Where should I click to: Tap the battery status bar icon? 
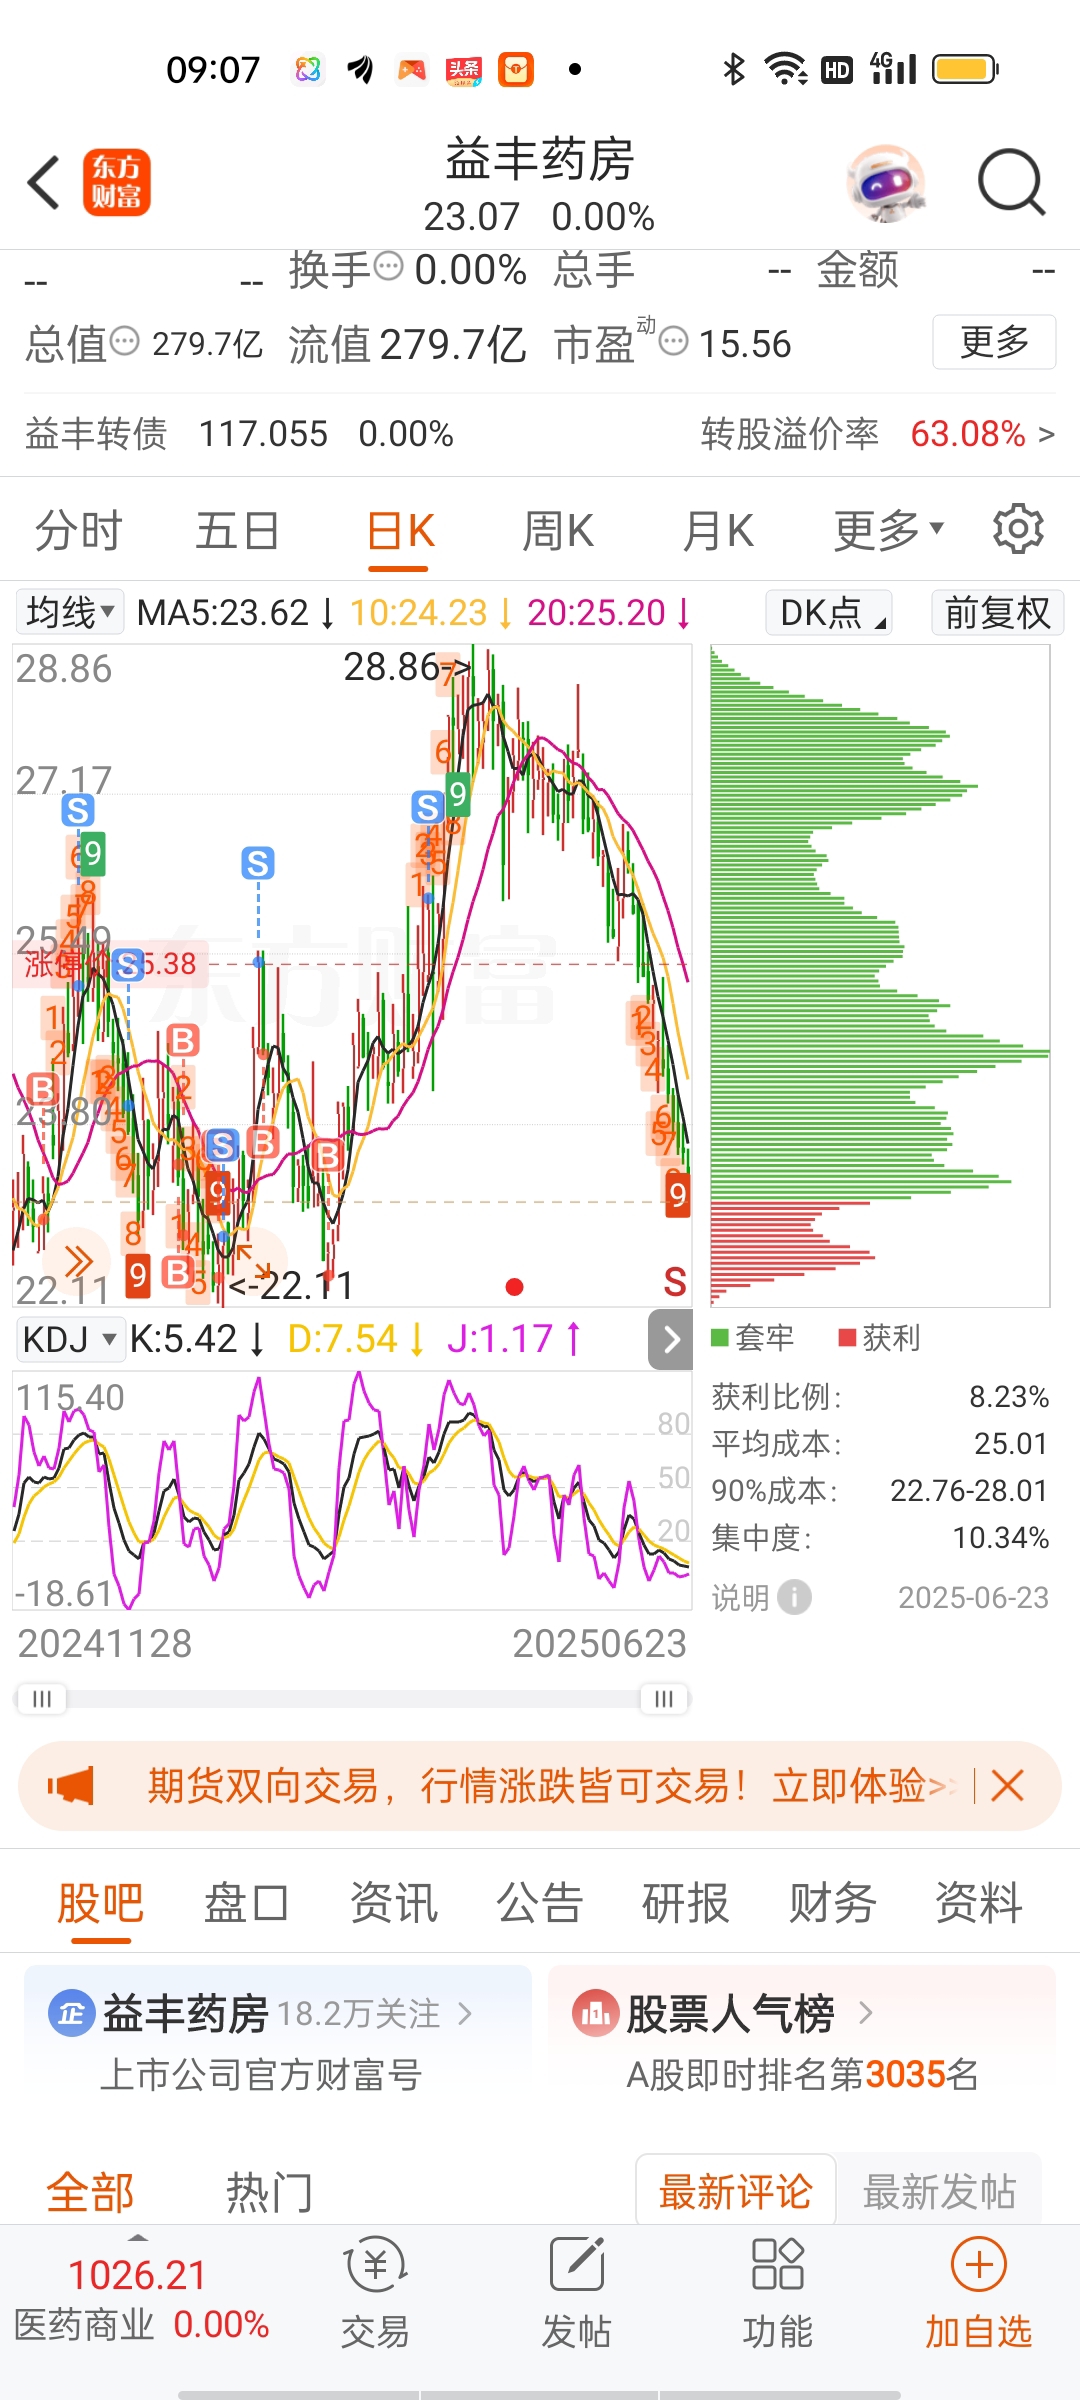click(x=965, y=69)
